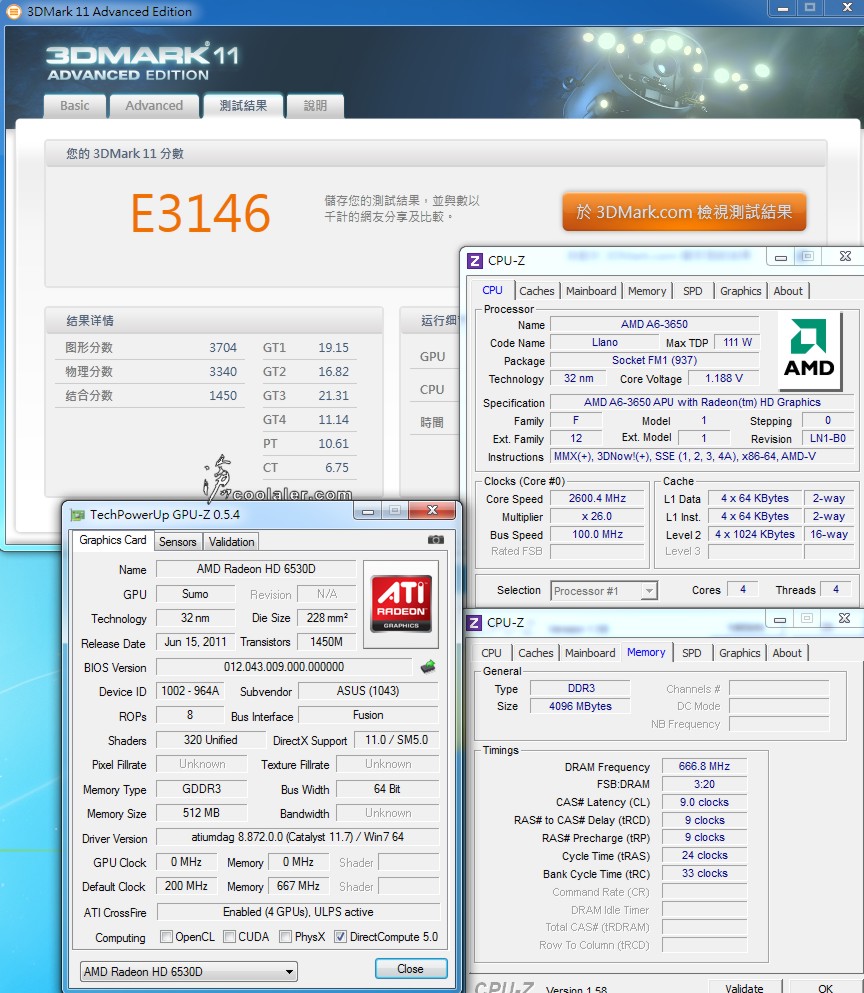Switch to the Sensors tab in GPU-Z
Viewport: 864px width, 993px height.
point(177,541)
